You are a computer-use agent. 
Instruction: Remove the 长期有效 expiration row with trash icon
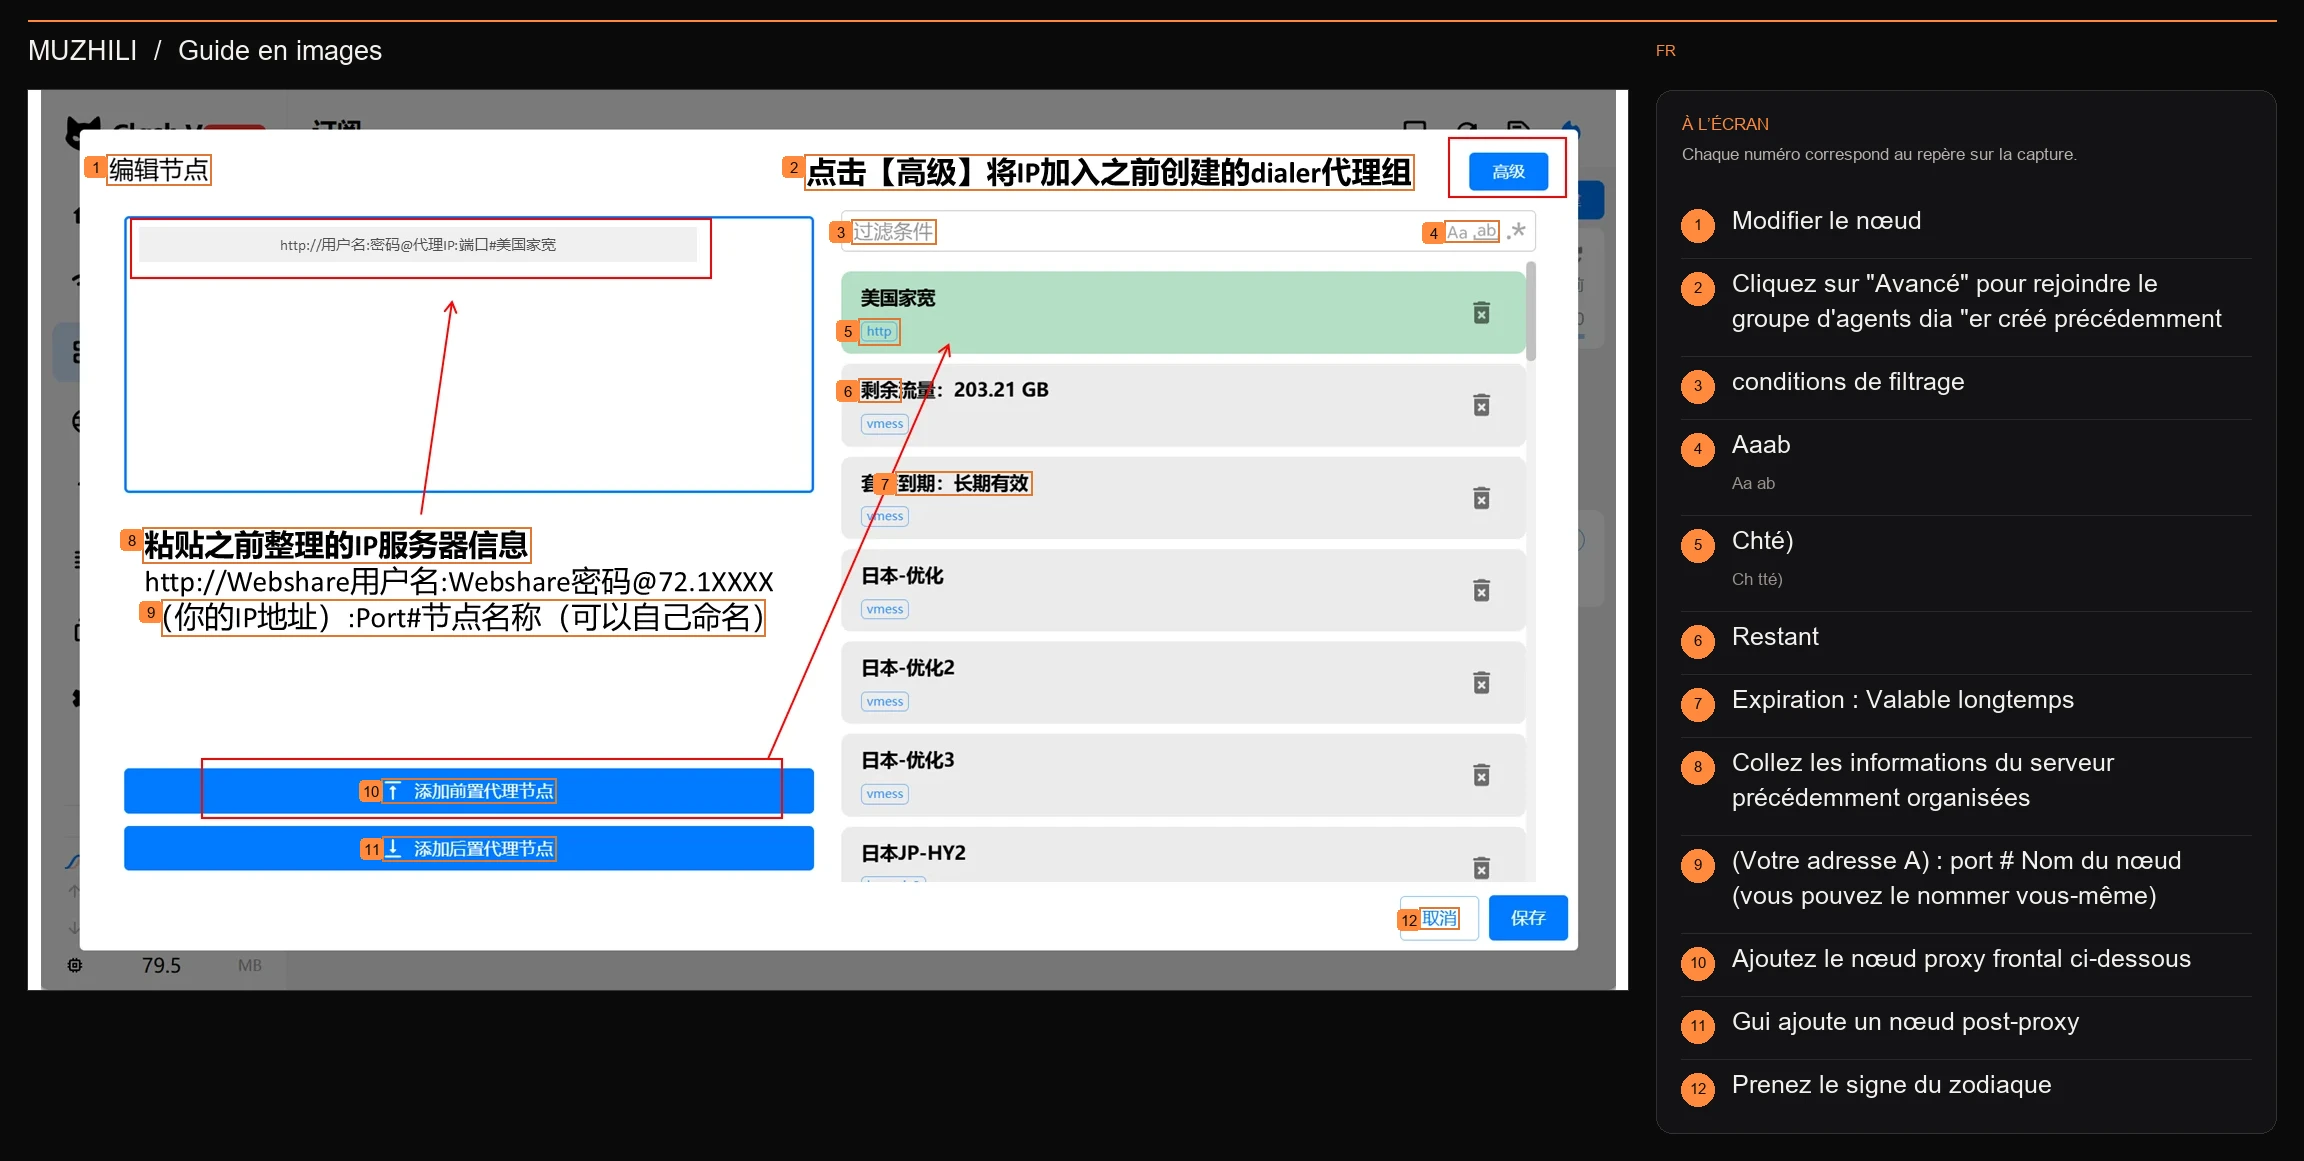tap(1481, 498)
